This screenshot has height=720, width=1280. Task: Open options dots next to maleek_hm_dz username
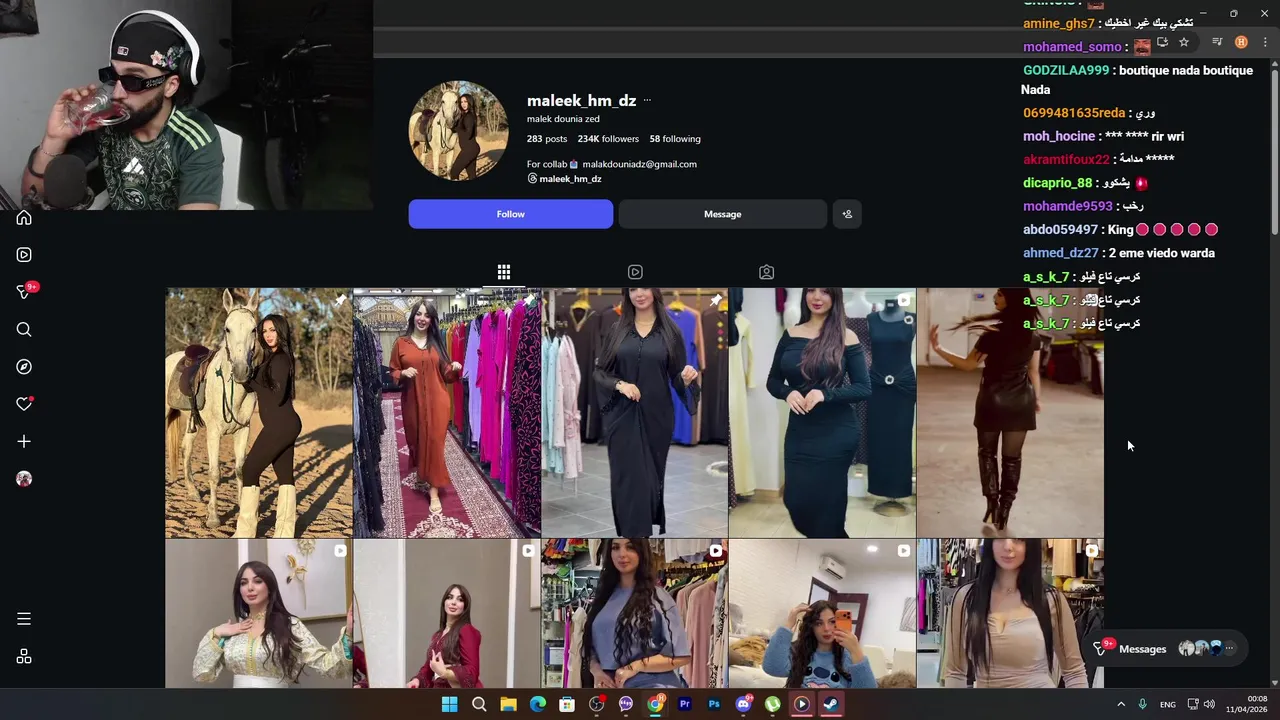647,100
